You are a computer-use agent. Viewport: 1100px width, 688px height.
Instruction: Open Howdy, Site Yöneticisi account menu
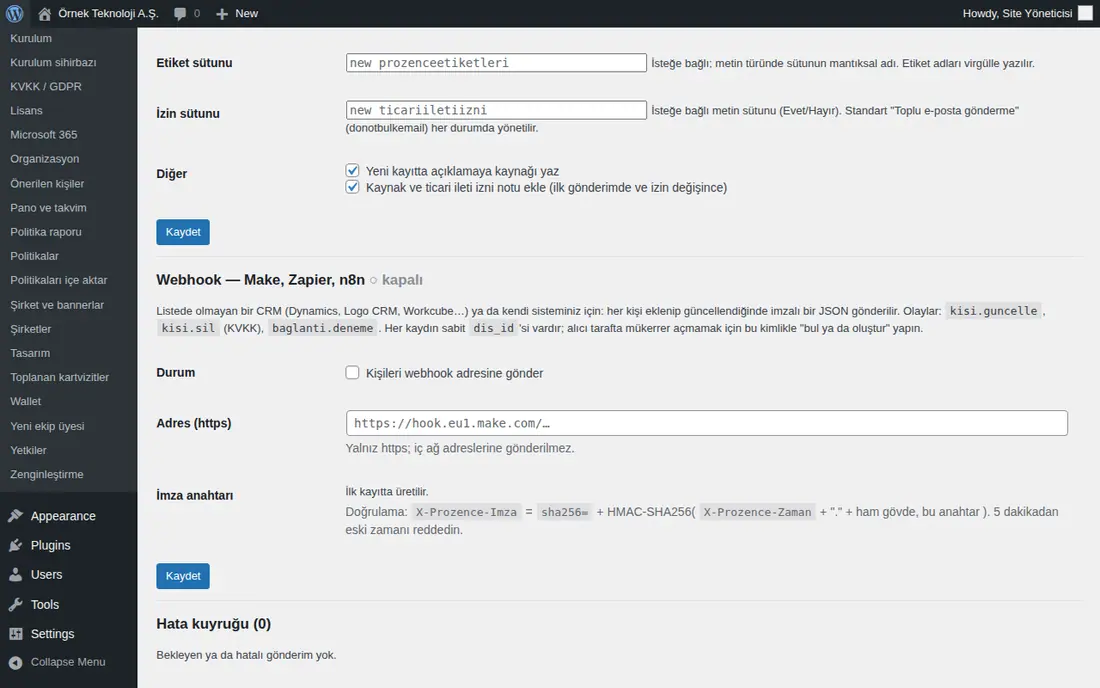coord(1017,13)
